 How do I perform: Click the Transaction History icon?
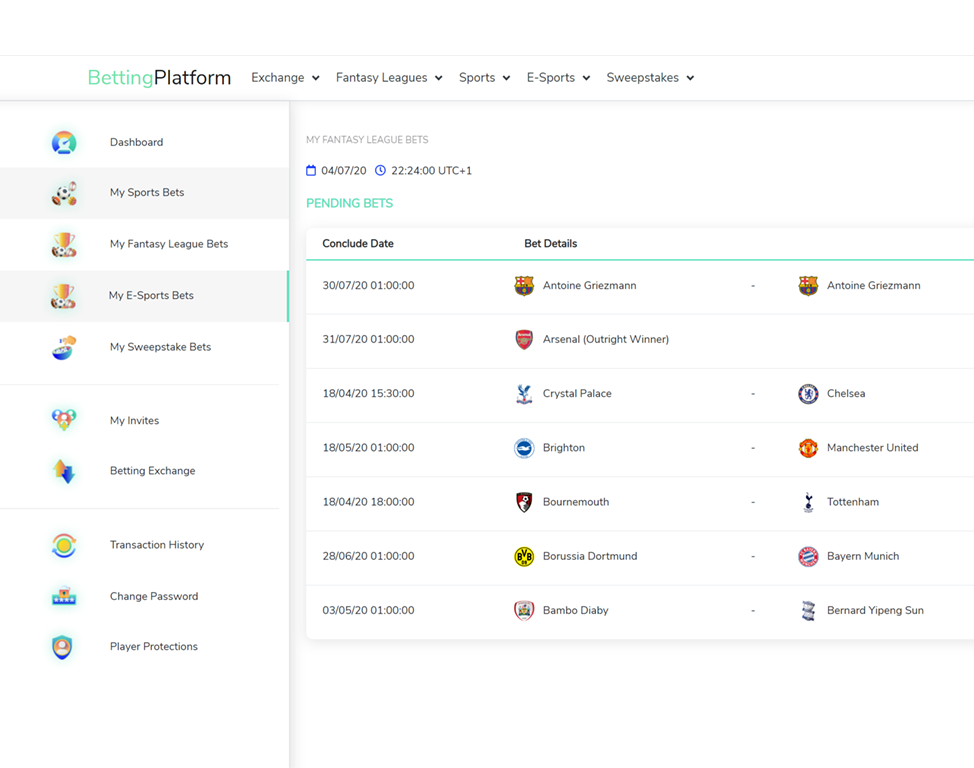64,544
